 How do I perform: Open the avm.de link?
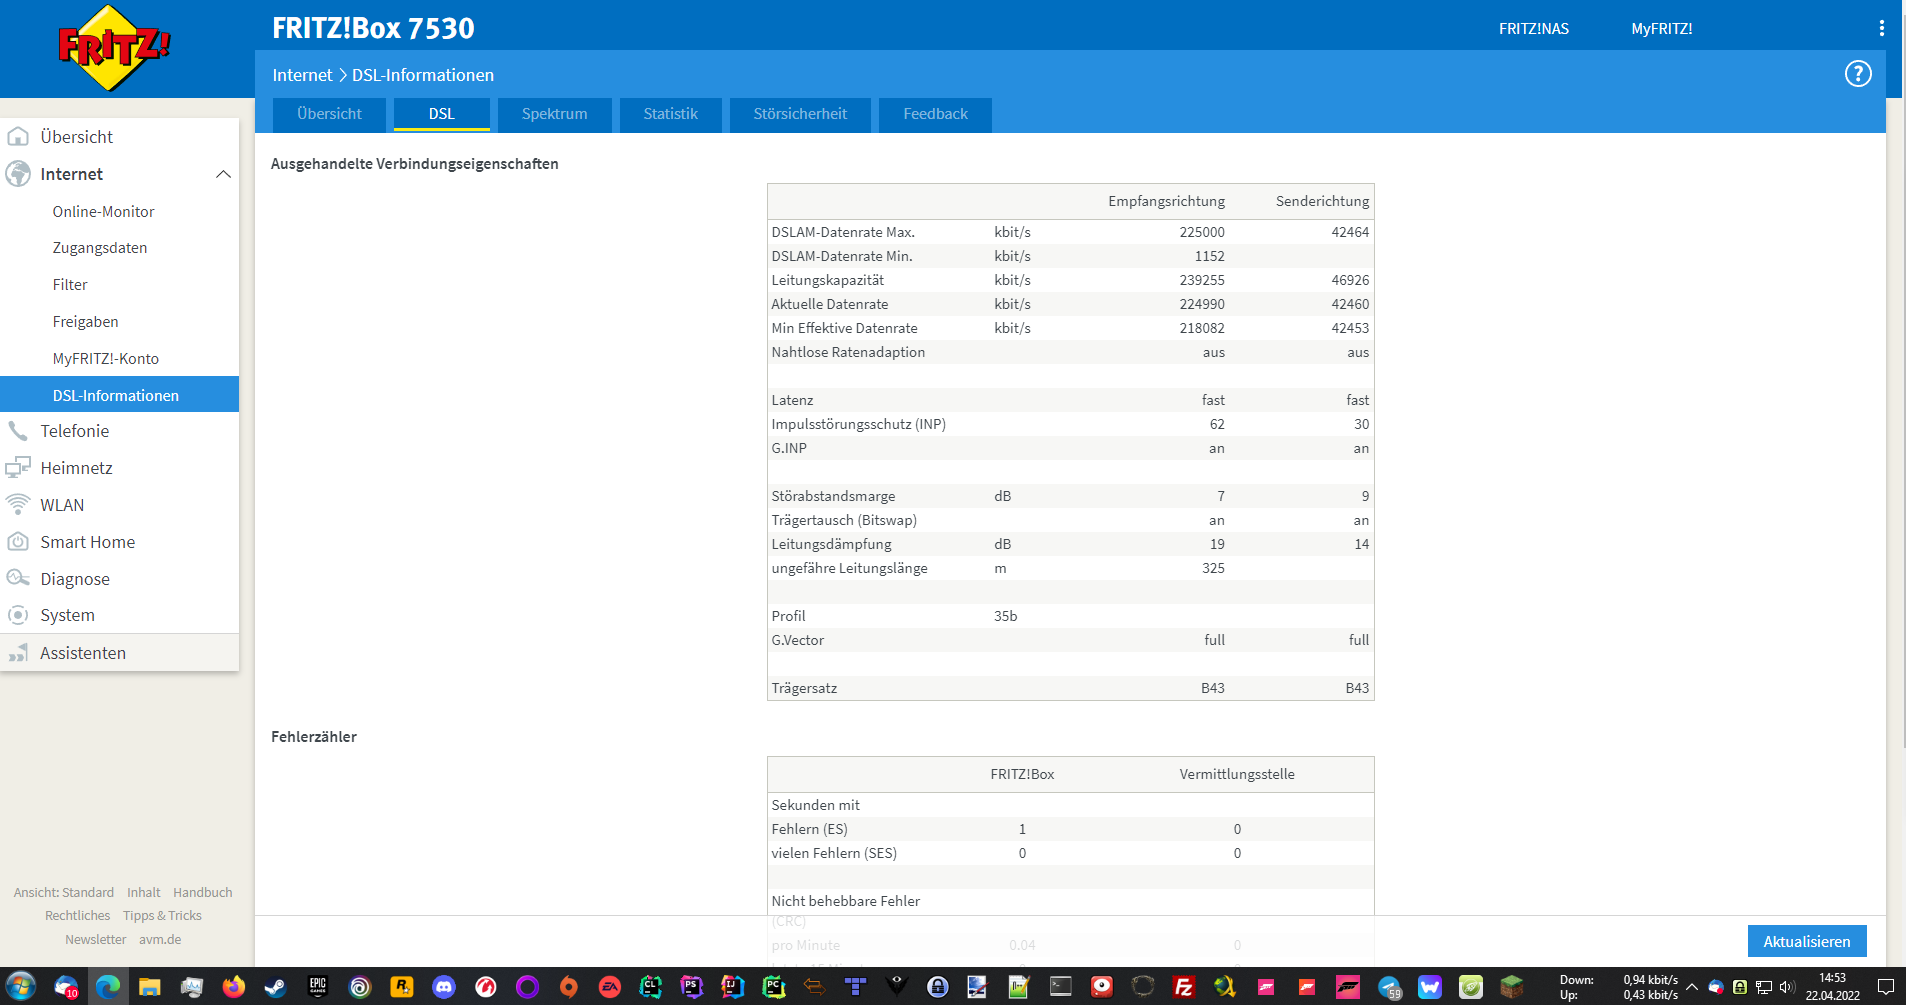pos(160,940)
